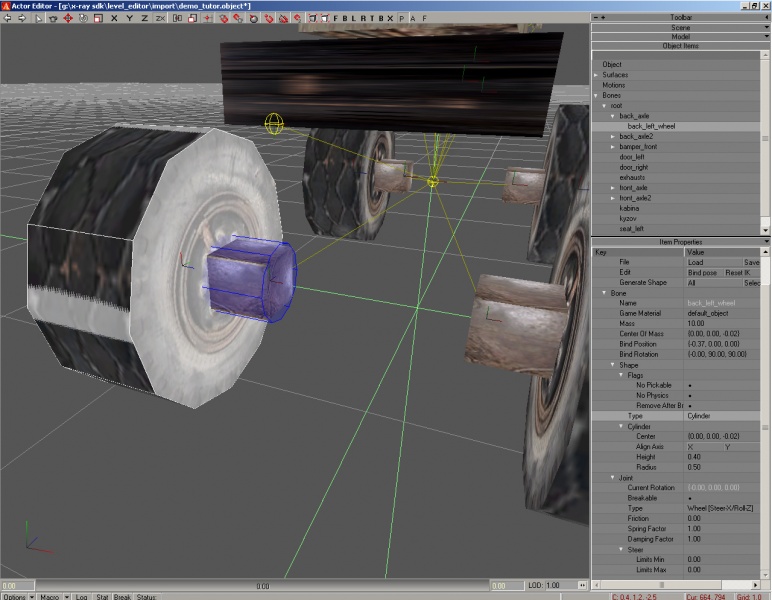Activate the red Move tool icon
The height and width of the screenshot is (600, 772).
(68, 18)
